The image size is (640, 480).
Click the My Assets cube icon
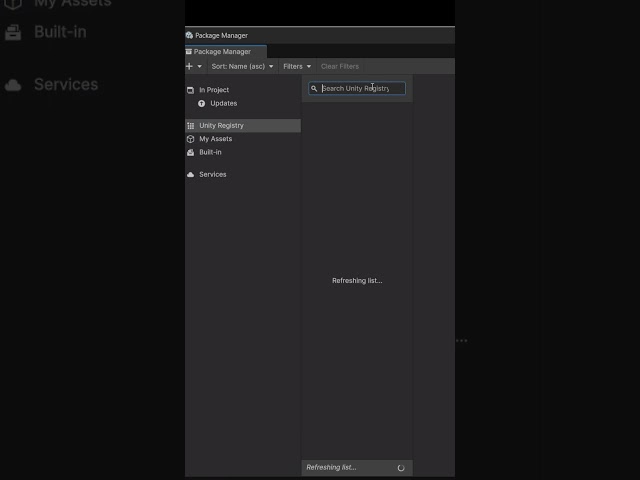coord(190,139)
